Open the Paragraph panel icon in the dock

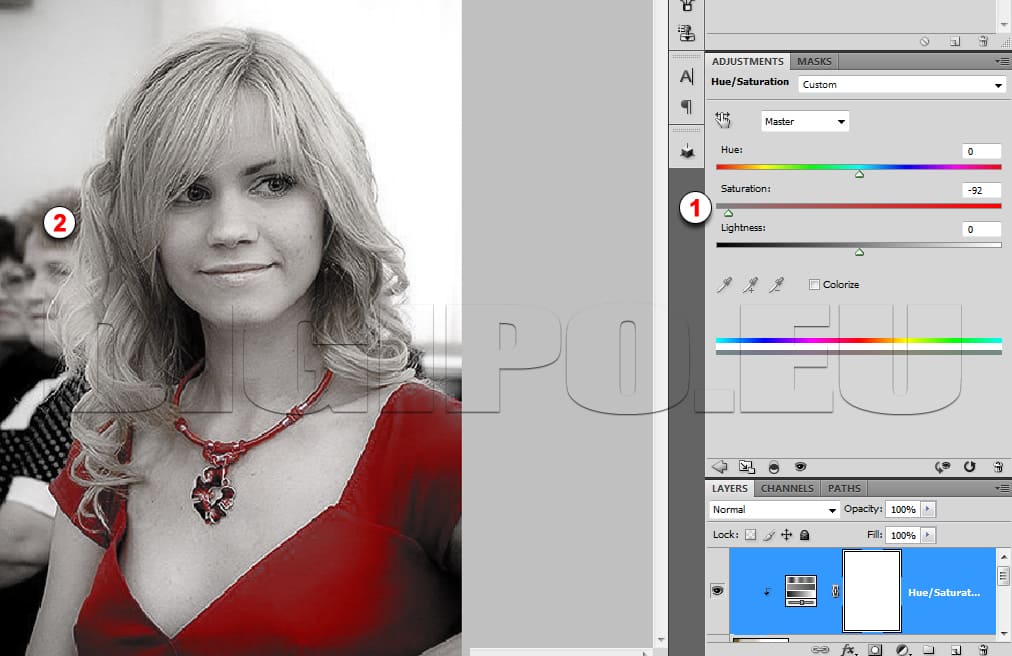point(686,107)
